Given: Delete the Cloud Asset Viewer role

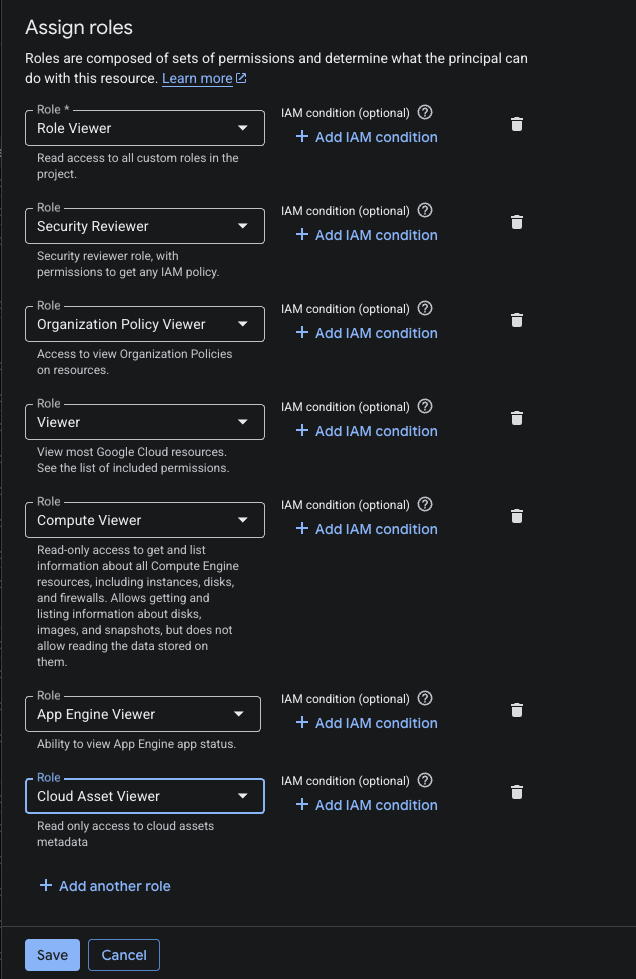Looking at the screenshot, I should point(517,792).
